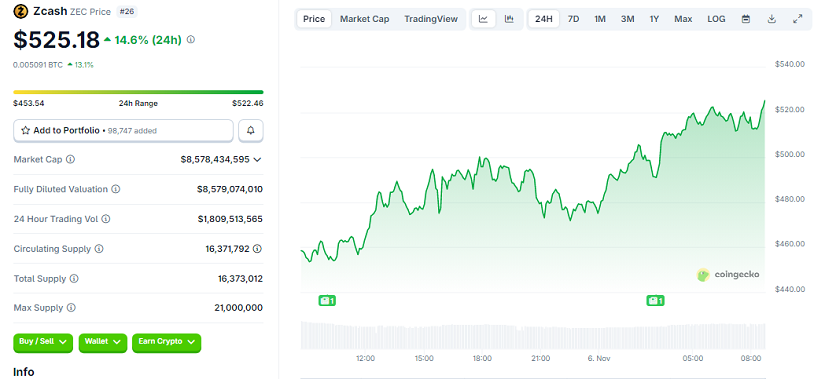Click the Add to Portfolio button
Image resolution: width=825 pixels, height=379 pixels.
pos(123,131)
